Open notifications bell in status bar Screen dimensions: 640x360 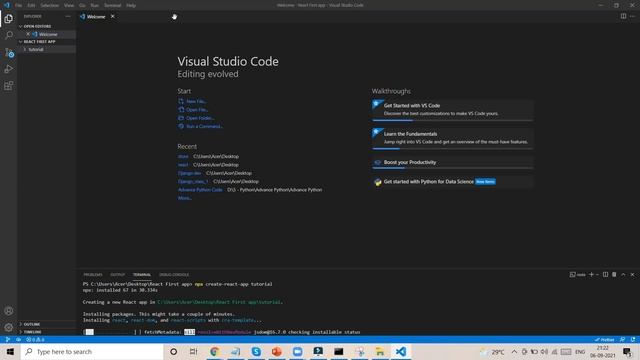(633, 340)
